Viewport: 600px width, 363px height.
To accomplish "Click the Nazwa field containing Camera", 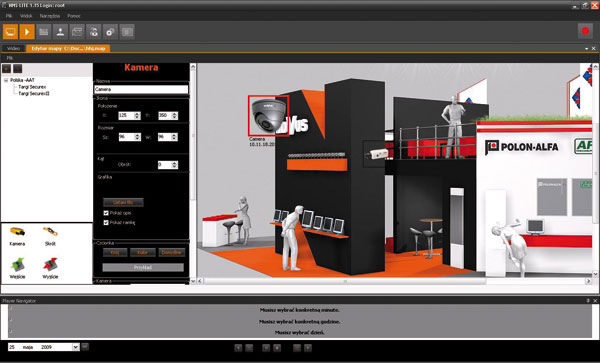I will pos(141,89).
